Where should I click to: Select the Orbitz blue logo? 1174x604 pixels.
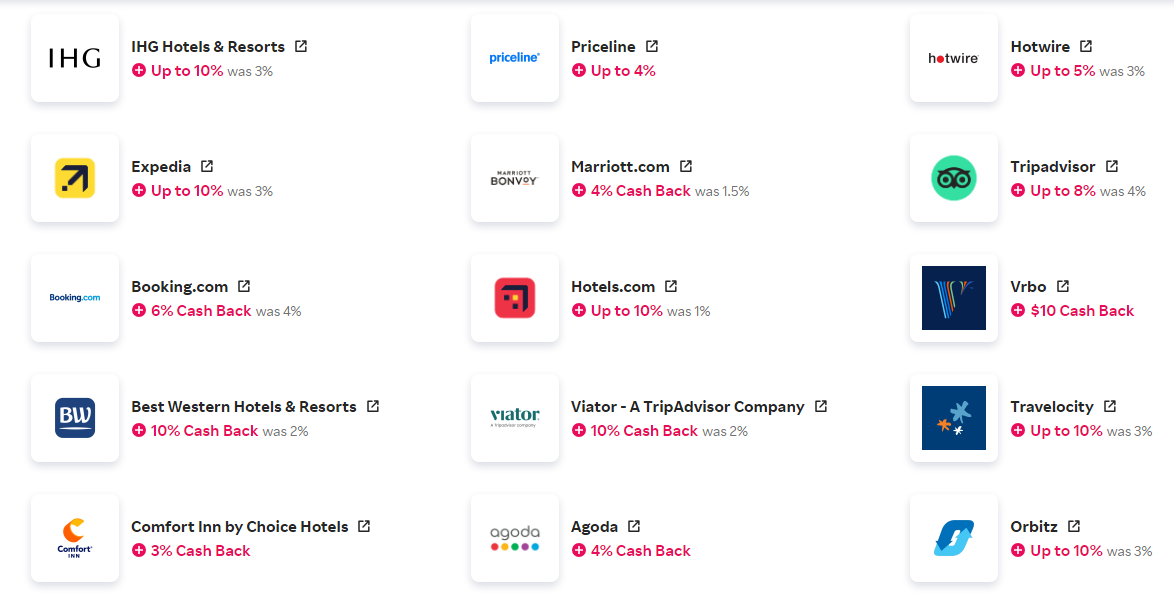pyautogui.click(x=954, y=538)
